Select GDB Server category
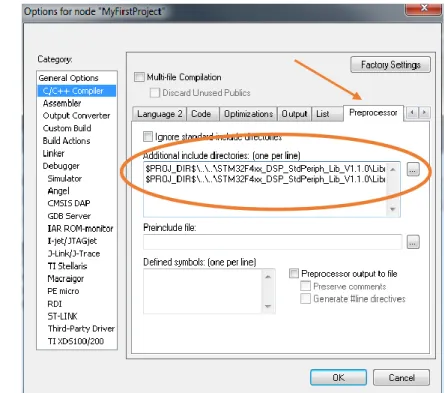The image size is (445, 393). 69,216
